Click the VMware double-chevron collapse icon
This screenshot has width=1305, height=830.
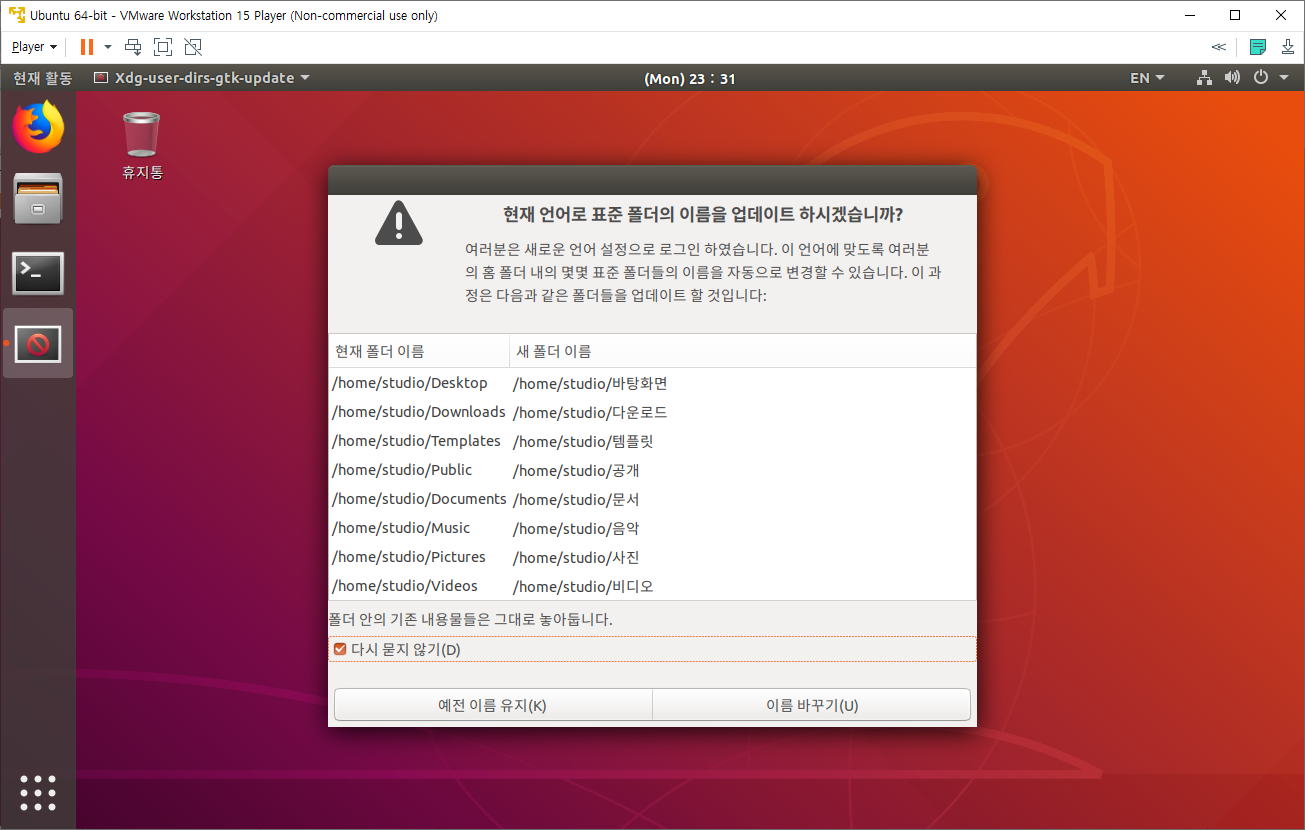[x=1218, y=47]
